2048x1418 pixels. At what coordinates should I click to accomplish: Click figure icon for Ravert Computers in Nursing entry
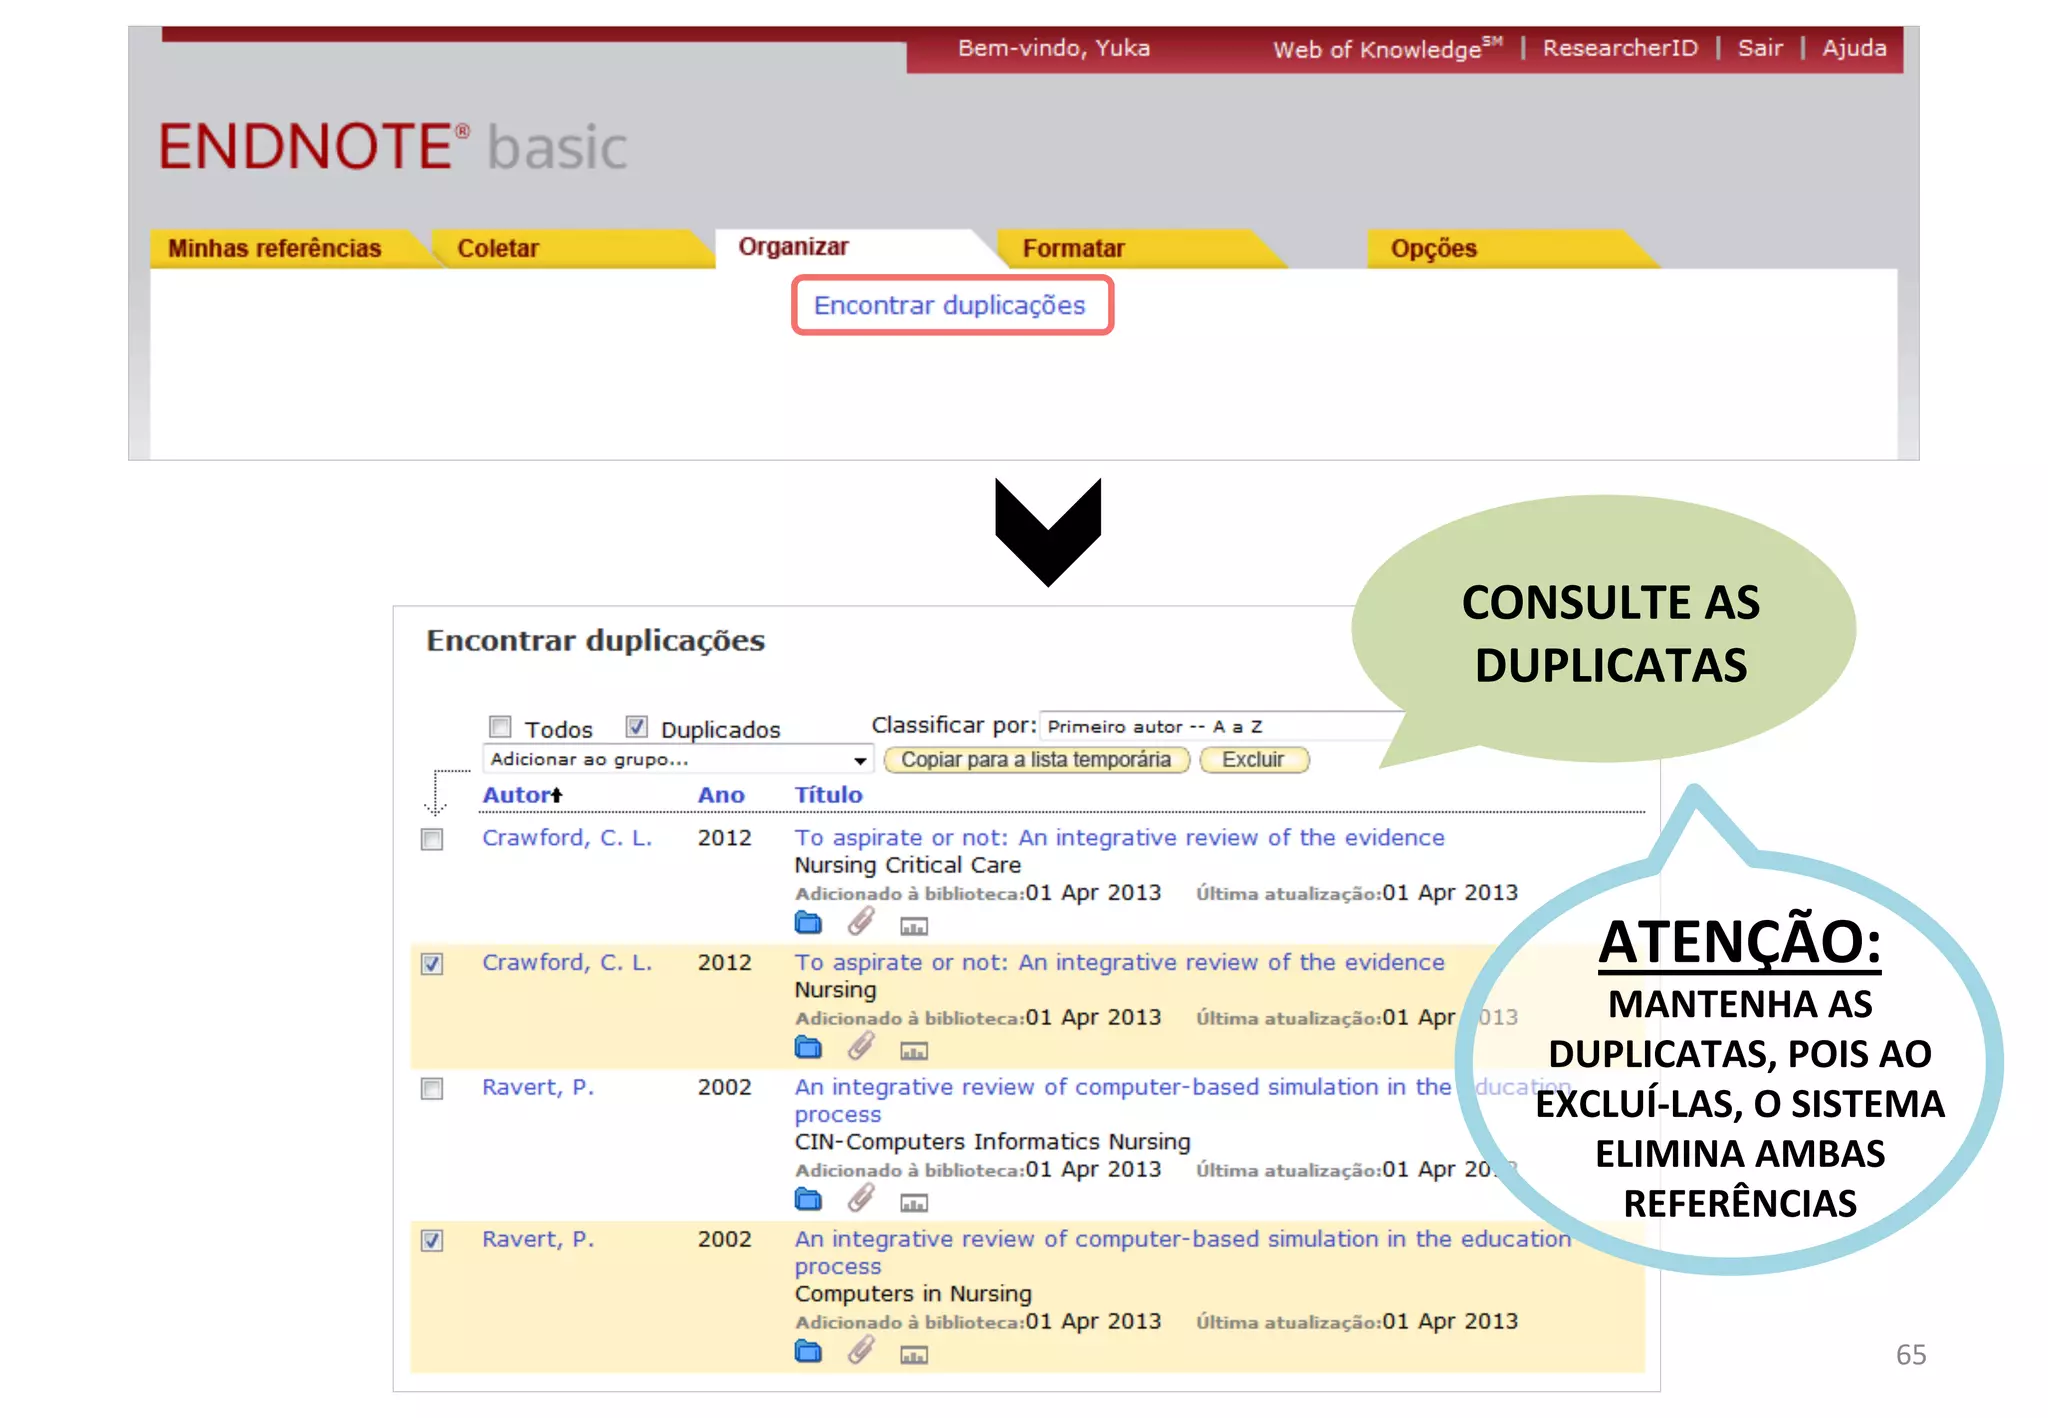tap(914, 1356)
